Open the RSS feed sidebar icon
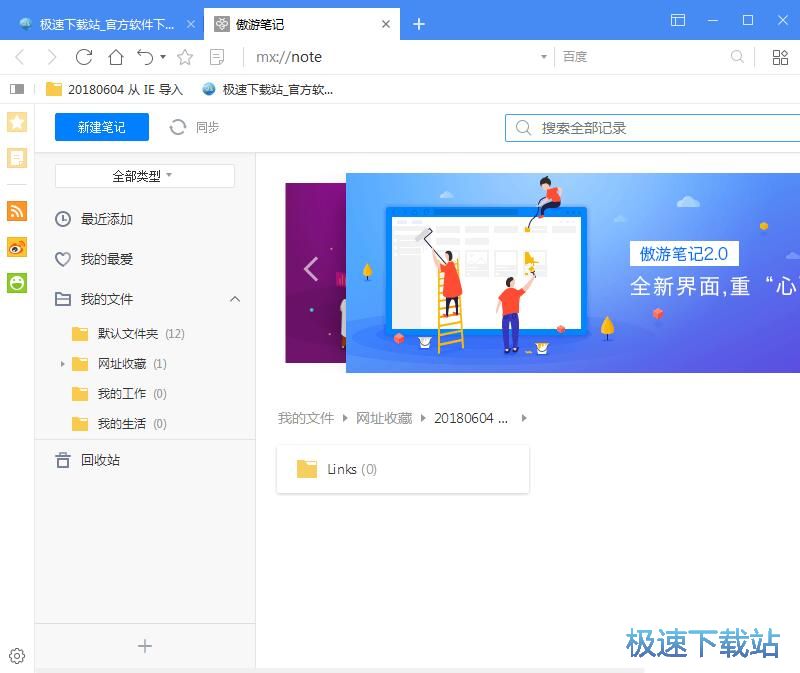Viewport: 800px width, 673px height. pos(17,211)
